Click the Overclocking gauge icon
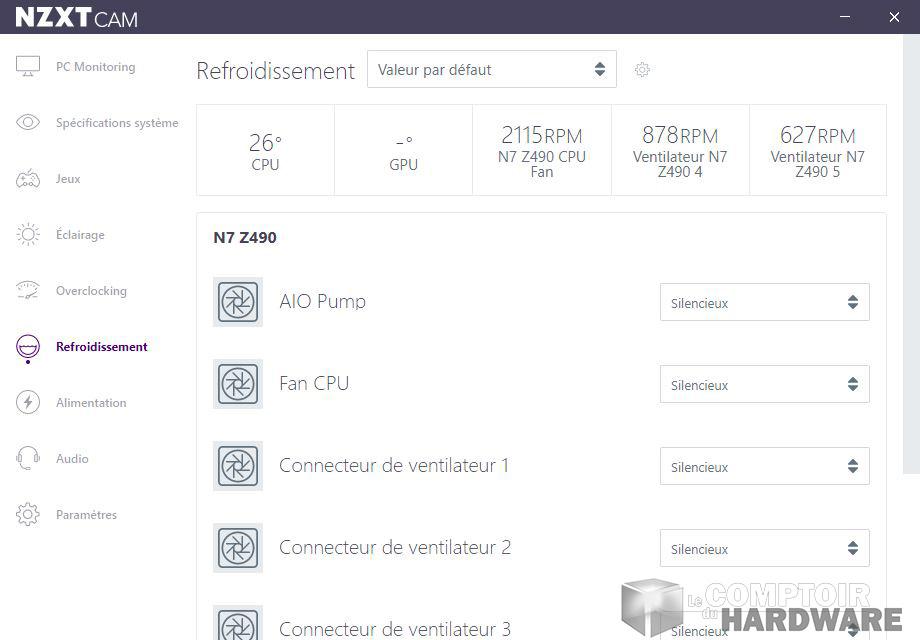Viewport: 920px width, 640px height. pos(28,291)
